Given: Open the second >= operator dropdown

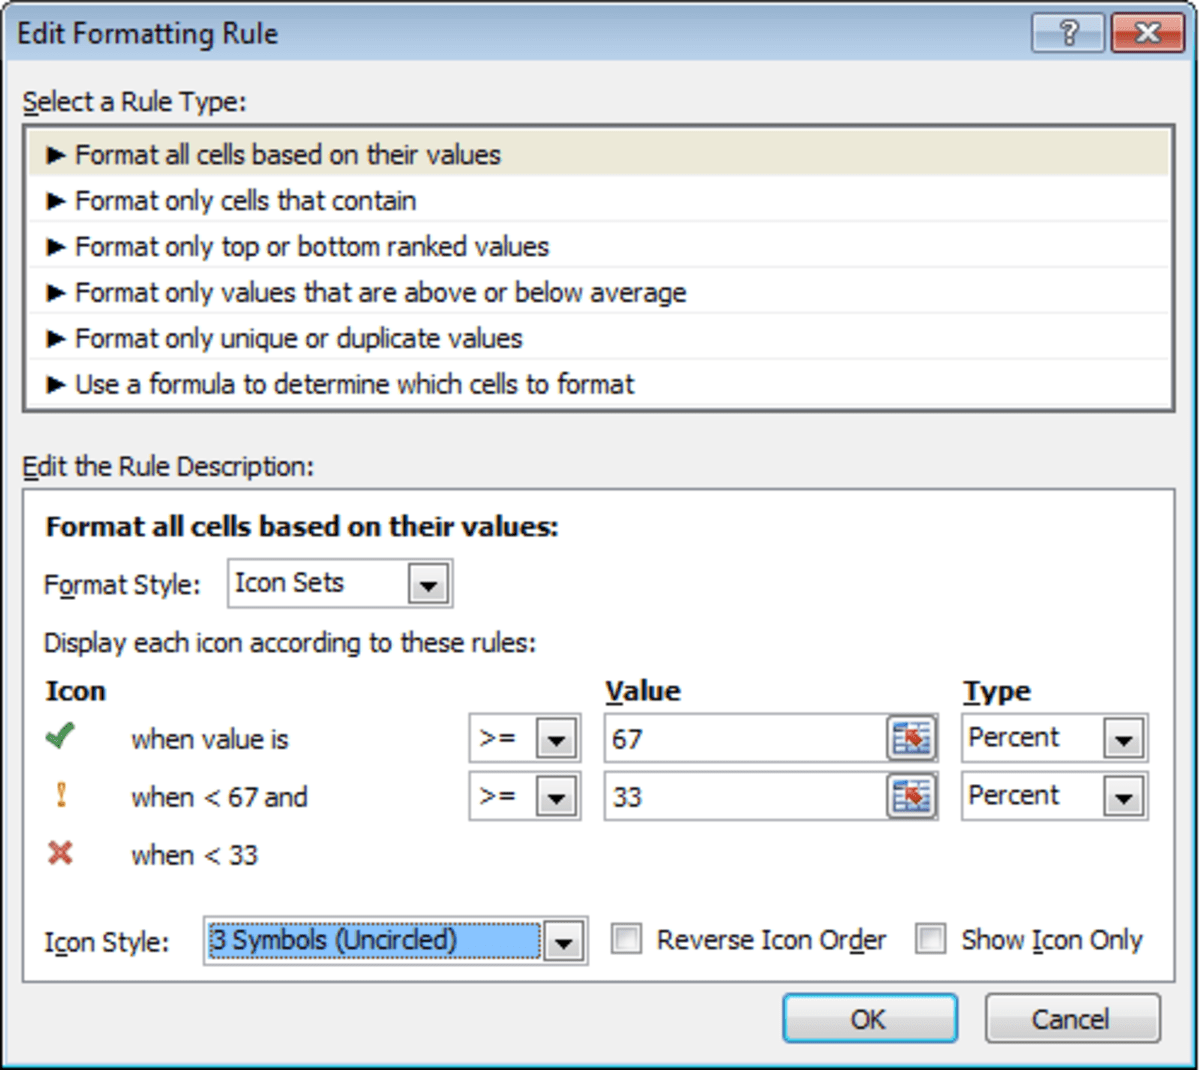Looking at the screenshot, I should coord(557,795).
